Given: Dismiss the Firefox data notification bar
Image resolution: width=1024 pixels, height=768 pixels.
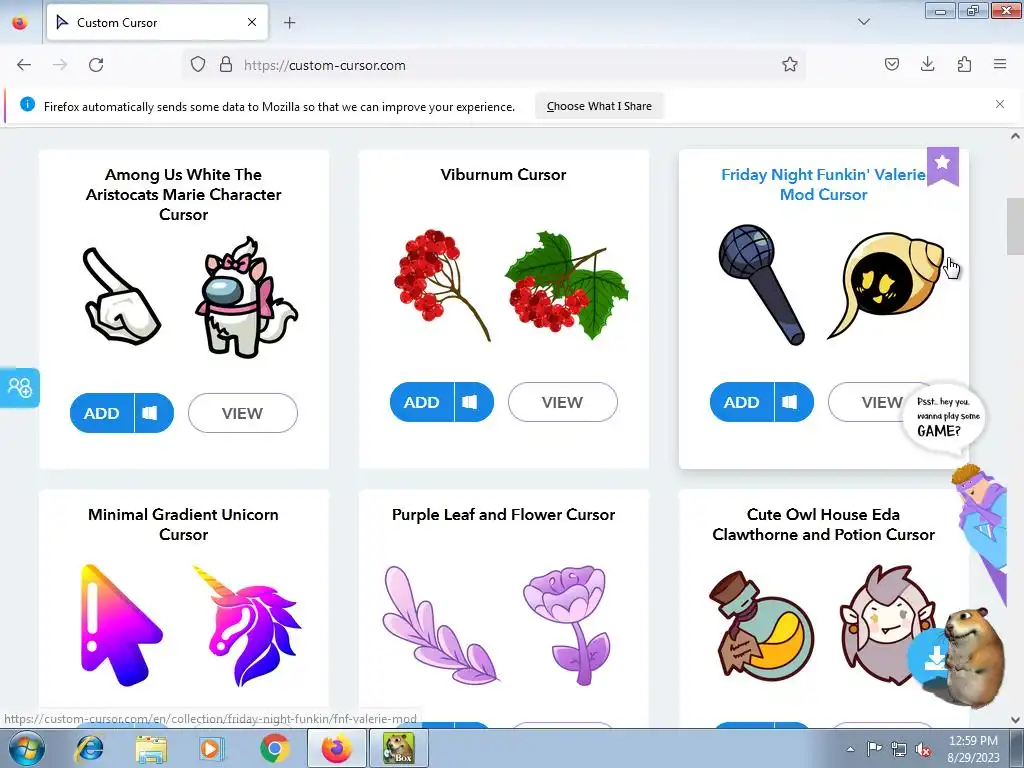Looking at the screenshot, I should click(1000, 104).
